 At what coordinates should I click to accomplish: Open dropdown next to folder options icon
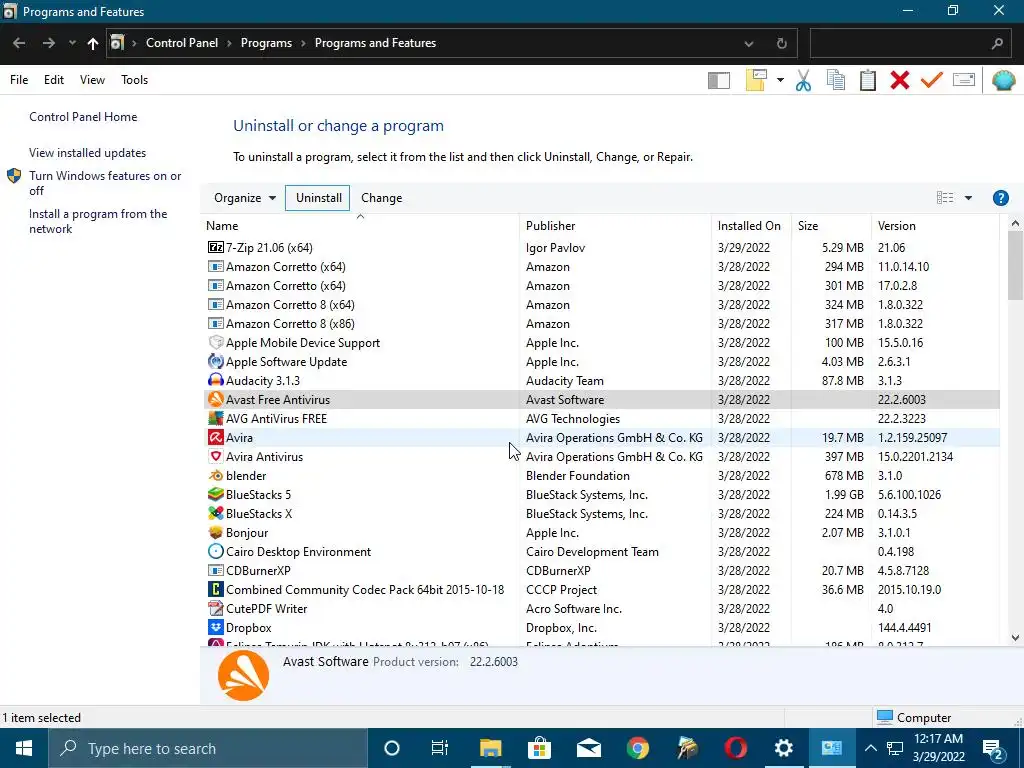click(x=780, y=80)
